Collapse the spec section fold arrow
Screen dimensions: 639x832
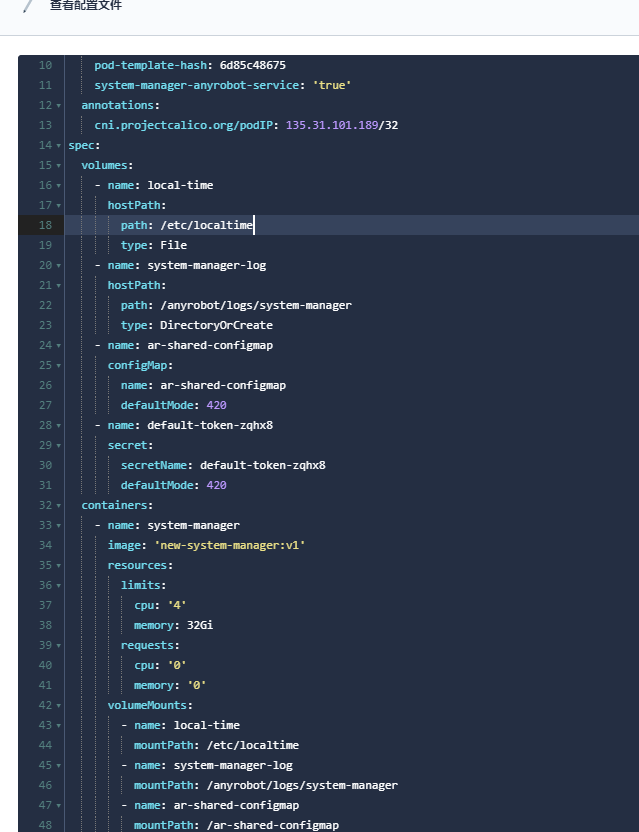coord(59,145)
